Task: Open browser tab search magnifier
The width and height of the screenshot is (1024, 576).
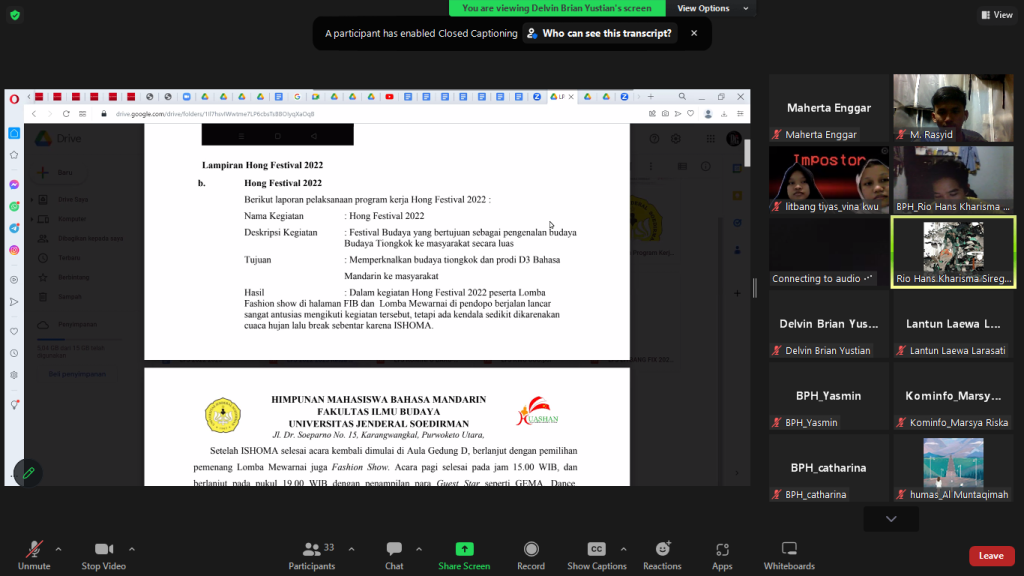Action: coord(682,97)
